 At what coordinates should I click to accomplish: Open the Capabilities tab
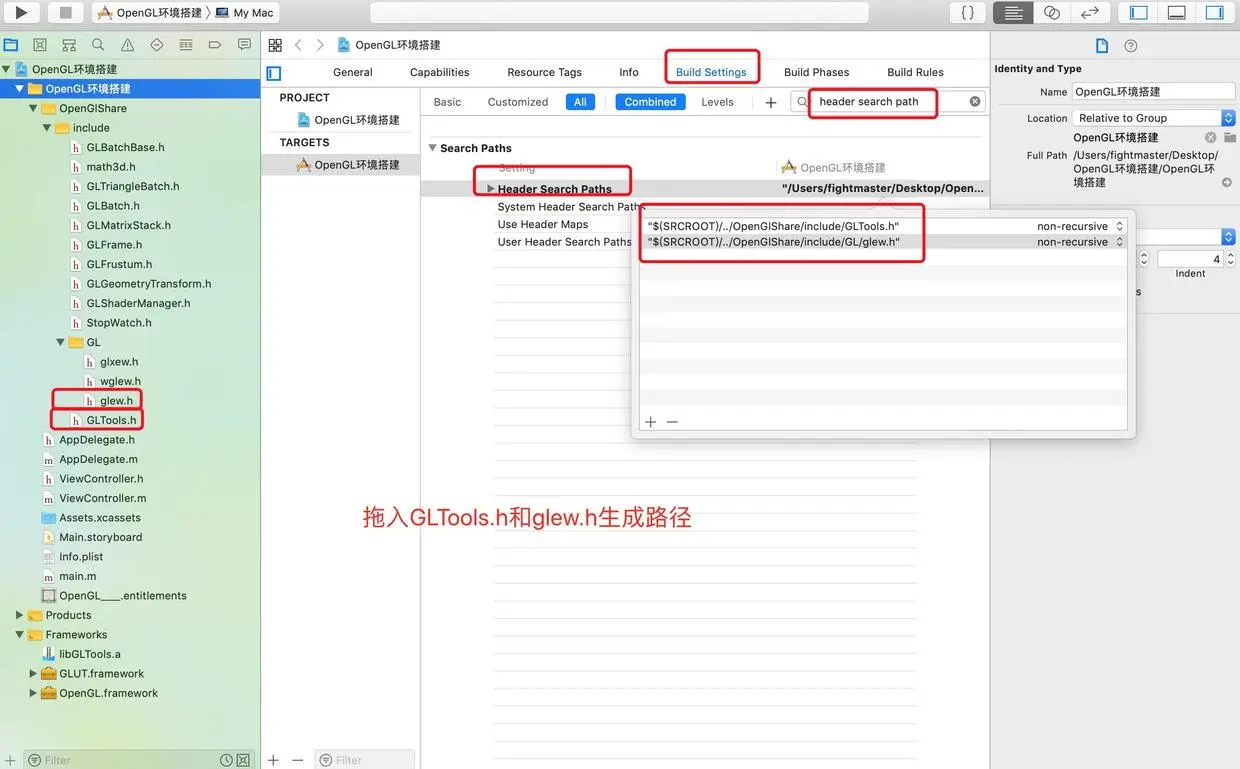[x=440, y=72]
